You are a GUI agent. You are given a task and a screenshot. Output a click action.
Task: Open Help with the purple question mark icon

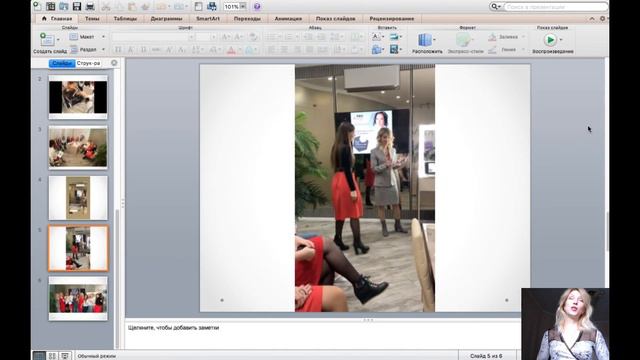[257, 6]
